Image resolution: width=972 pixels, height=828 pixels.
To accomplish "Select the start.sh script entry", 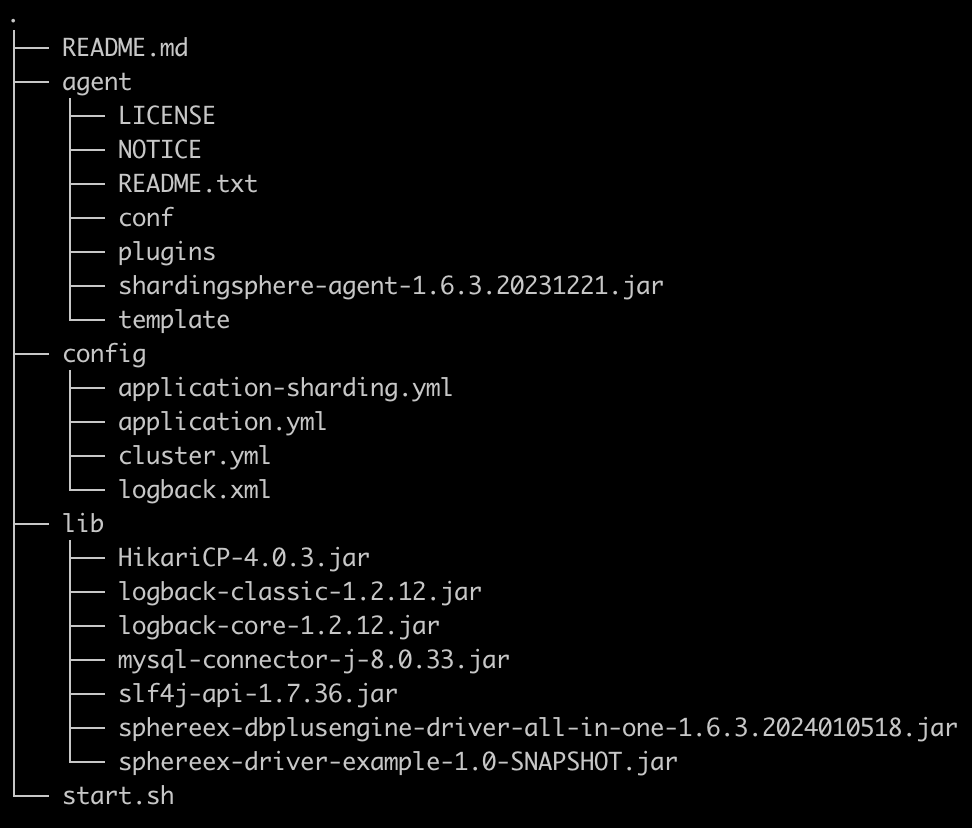I will pyautogui.click(x=118, y=795).
